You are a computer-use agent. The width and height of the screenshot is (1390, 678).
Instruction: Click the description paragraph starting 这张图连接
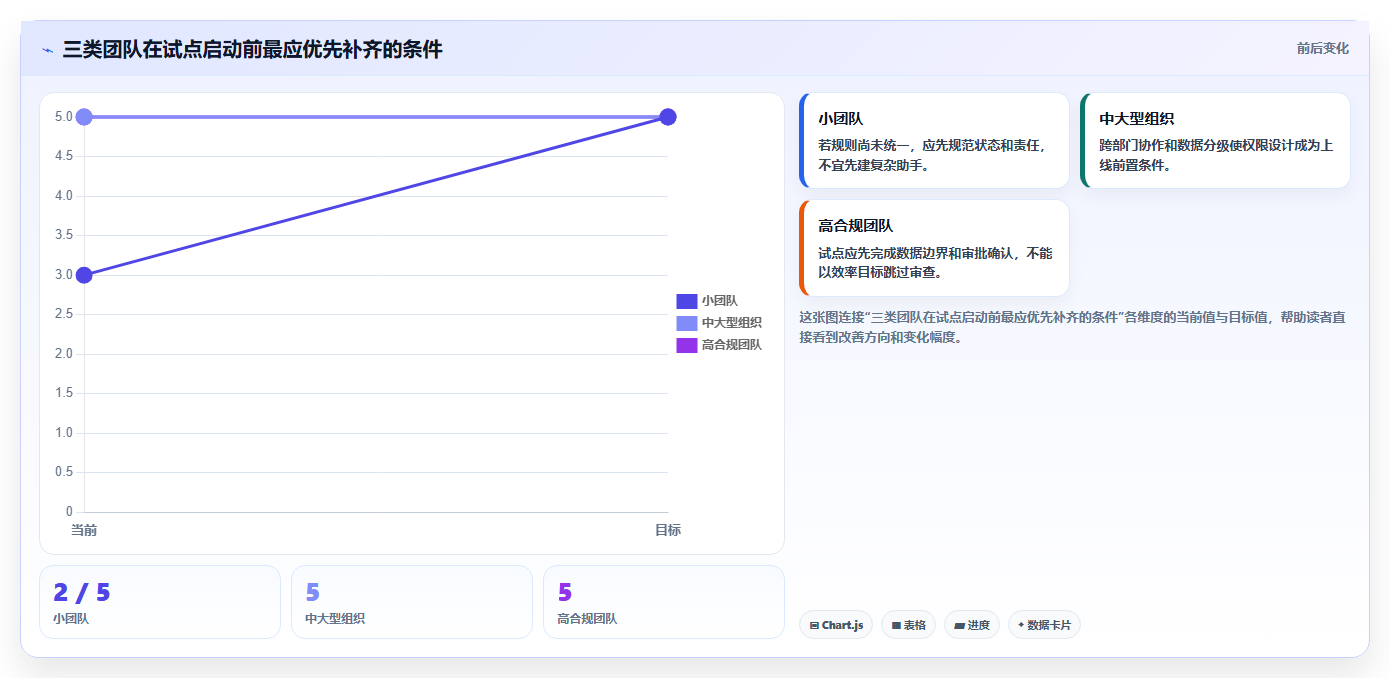coord(1074,327)
